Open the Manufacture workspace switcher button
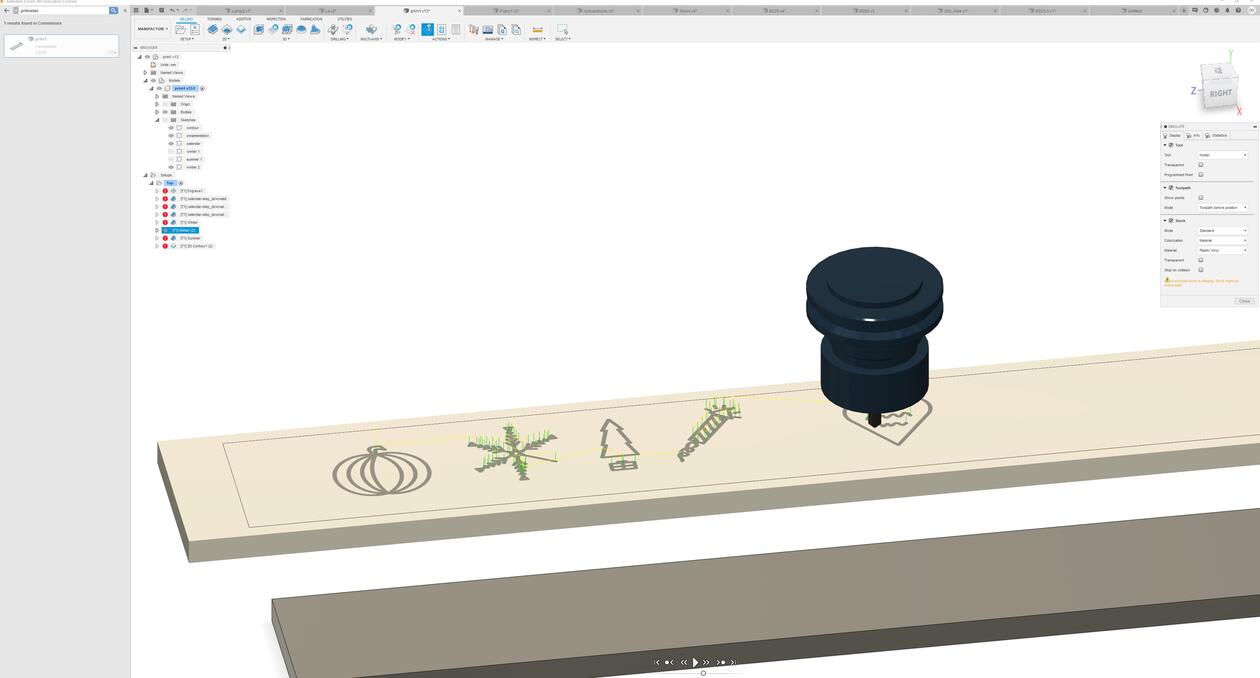 pyautogui.click(x=153, y=29)
